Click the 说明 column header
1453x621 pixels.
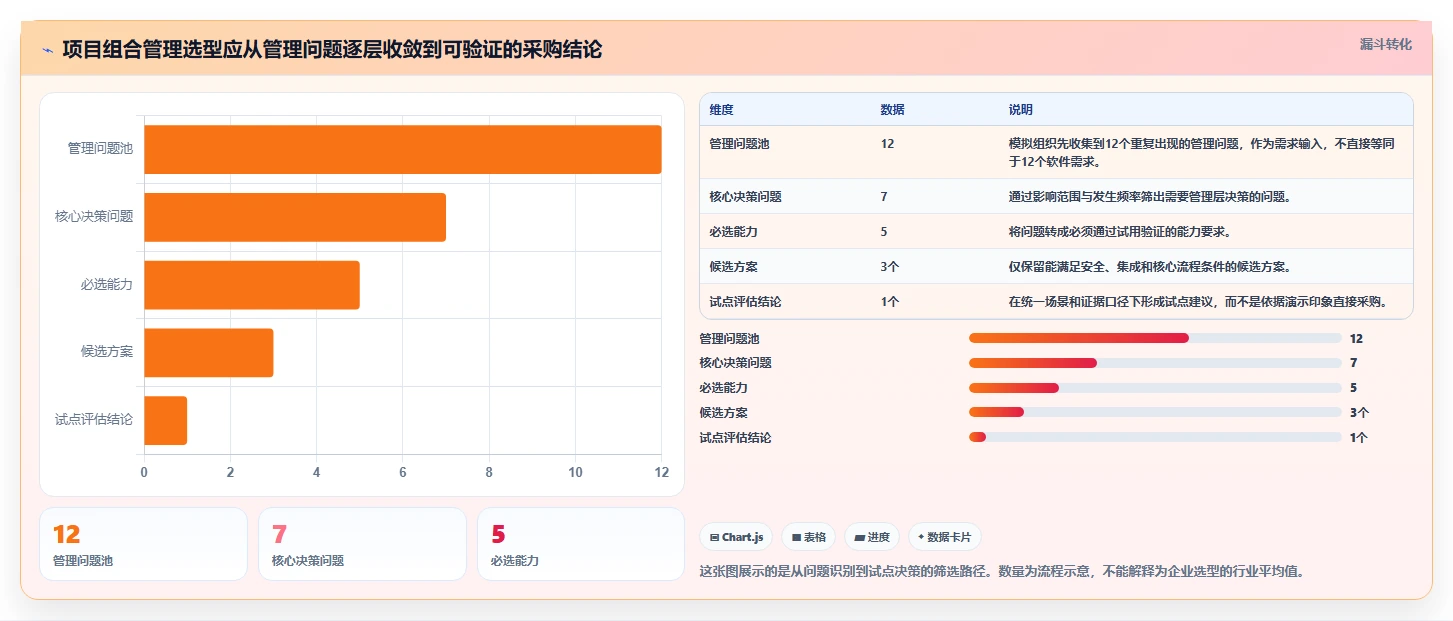pos(1021,110)
